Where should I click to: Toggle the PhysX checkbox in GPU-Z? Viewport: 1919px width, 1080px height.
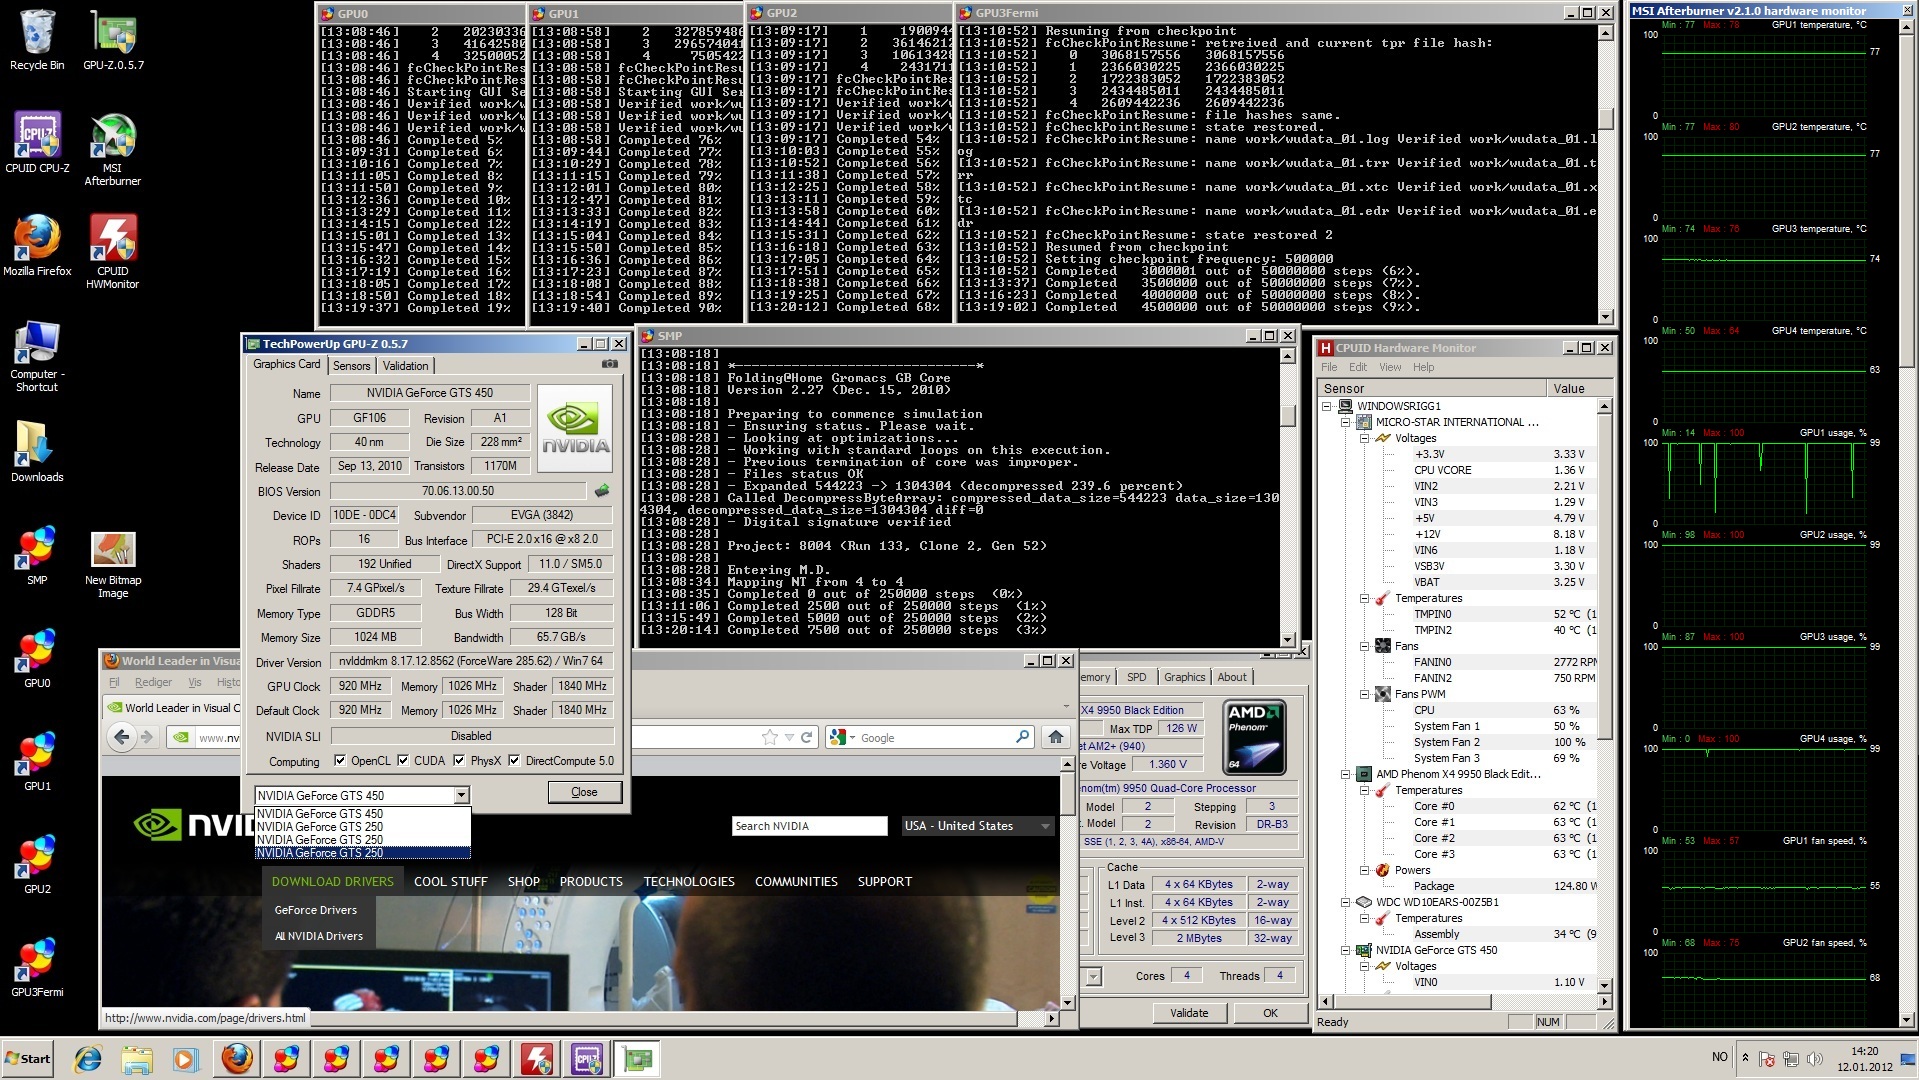tap(459, 761)
